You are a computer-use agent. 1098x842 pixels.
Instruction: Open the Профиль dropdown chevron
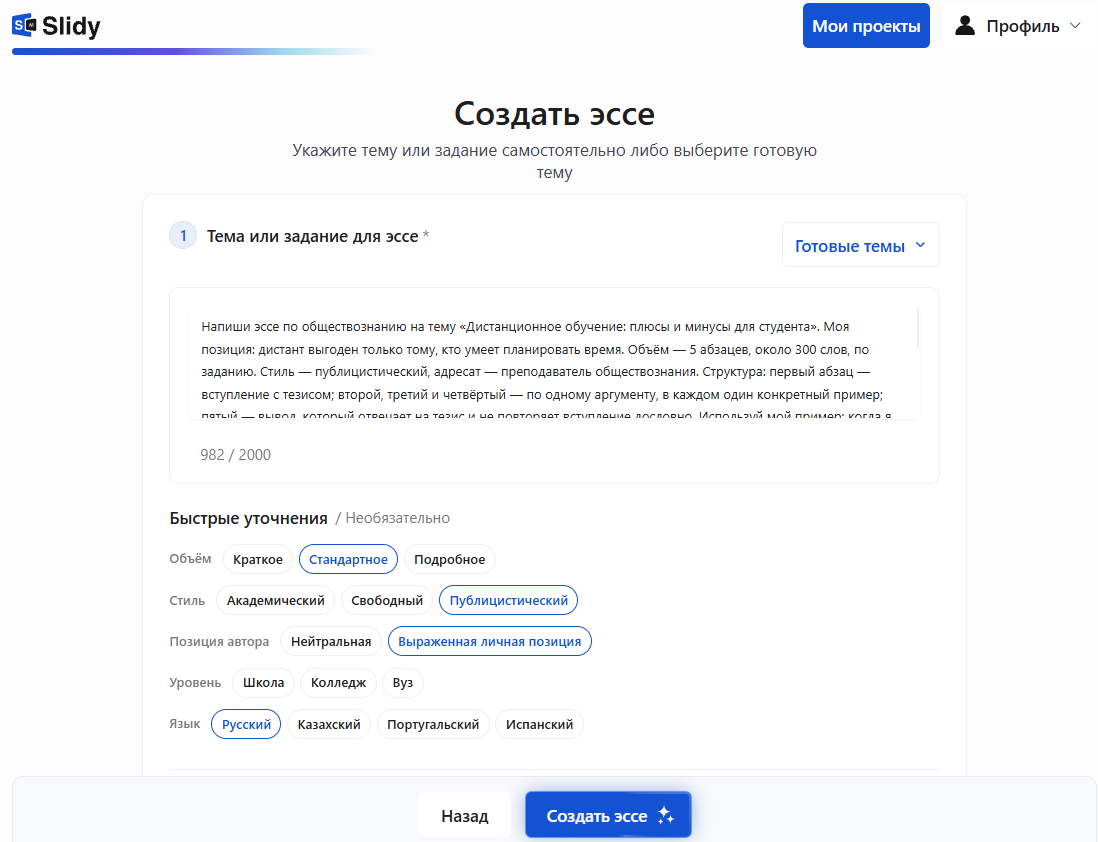tap(1075, 26)
